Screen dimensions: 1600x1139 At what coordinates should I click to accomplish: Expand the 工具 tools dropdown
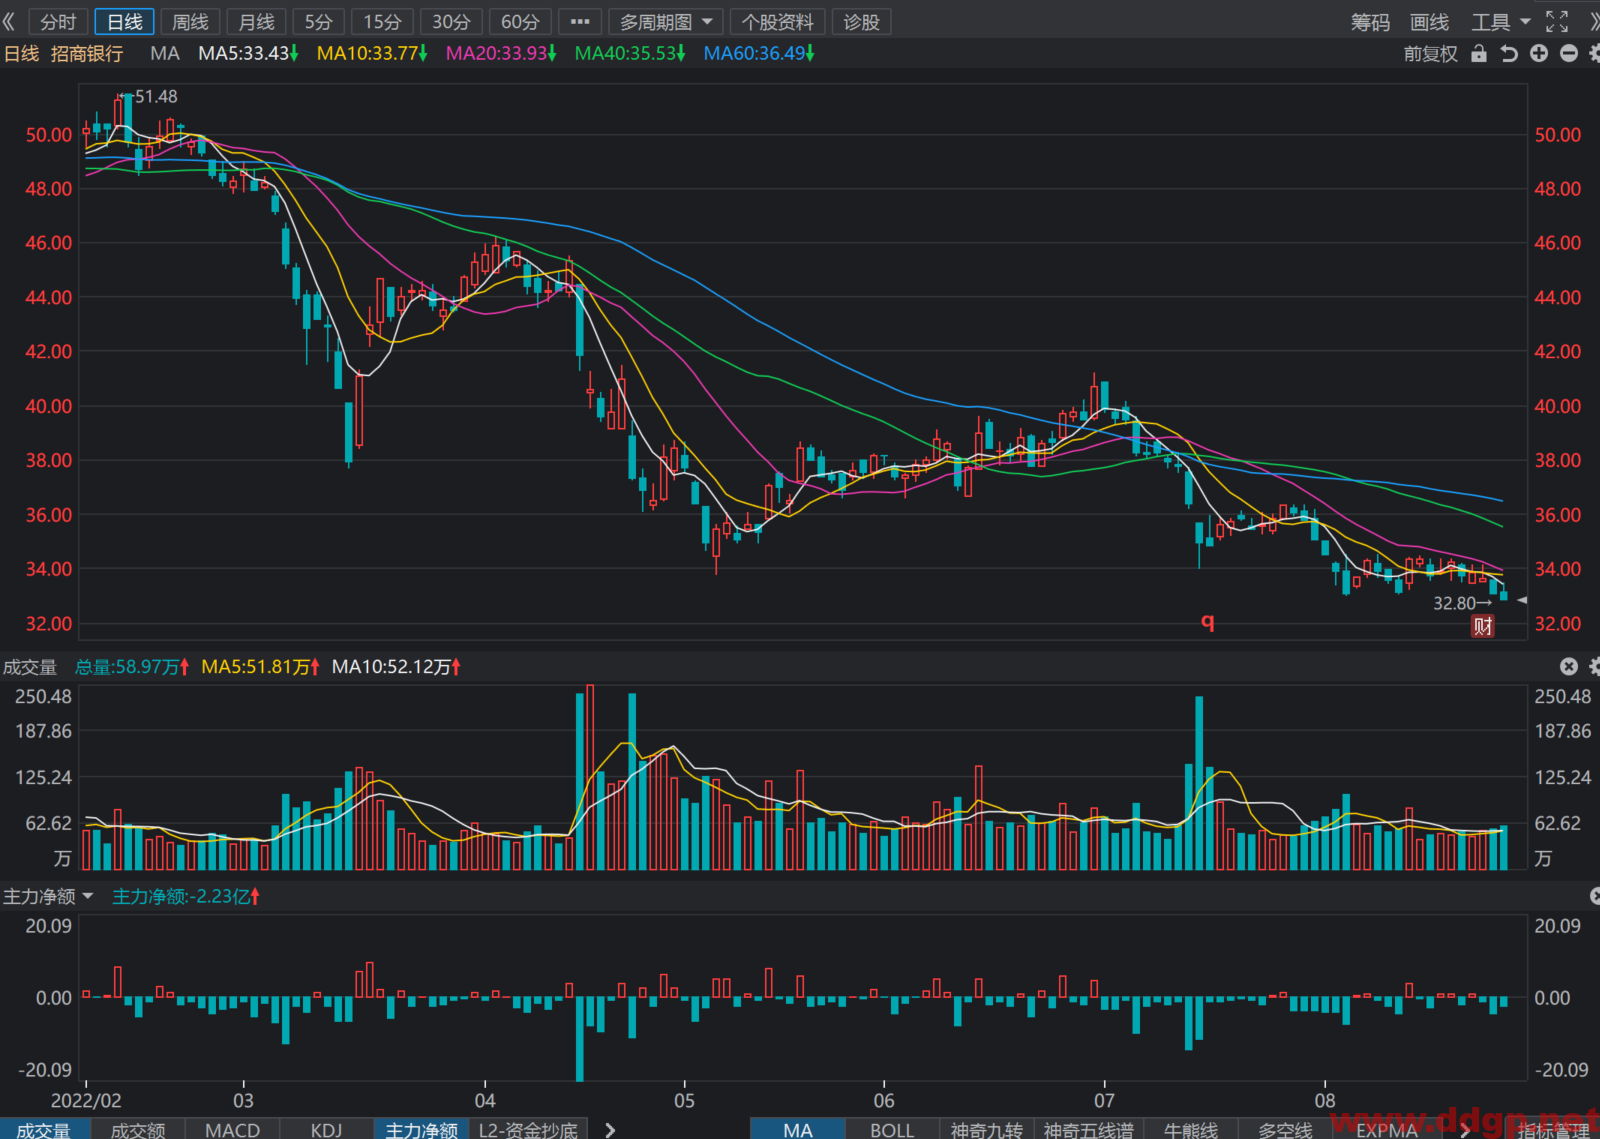[1500, 22]
